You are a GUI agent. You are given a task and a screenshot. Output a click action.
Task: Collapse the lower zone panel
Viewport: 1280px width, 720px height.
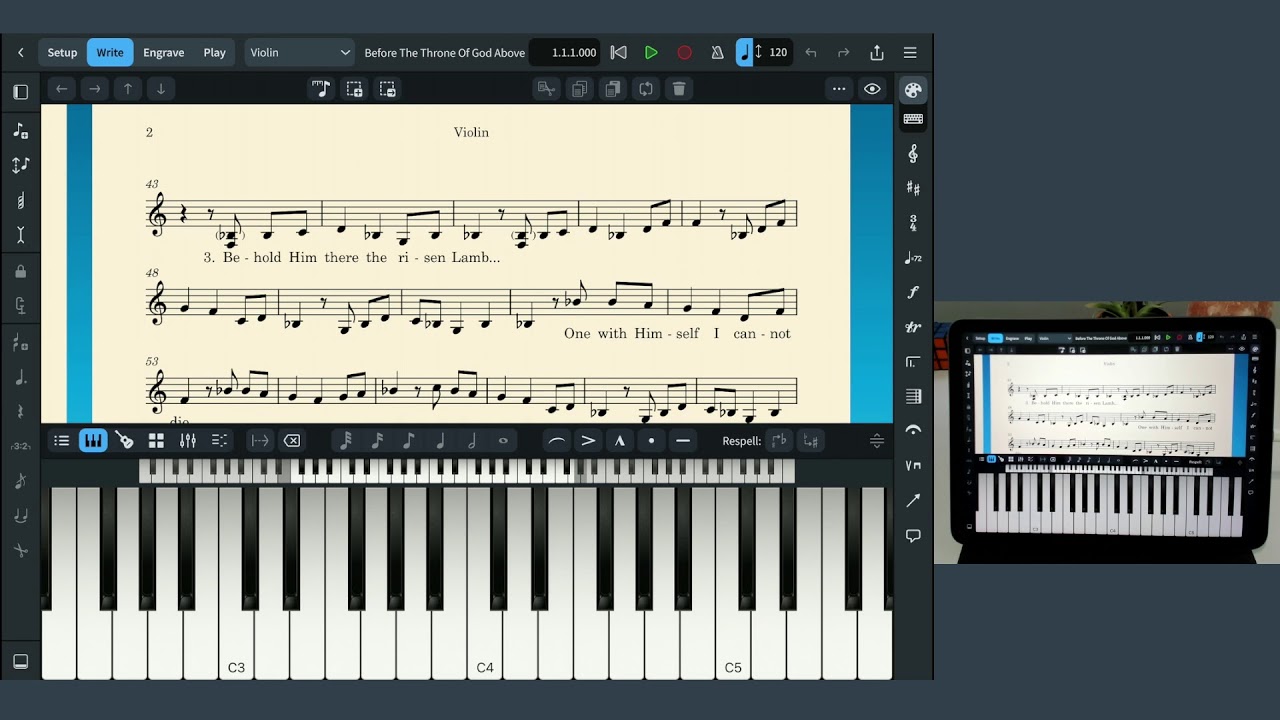(x=20, y=661)
